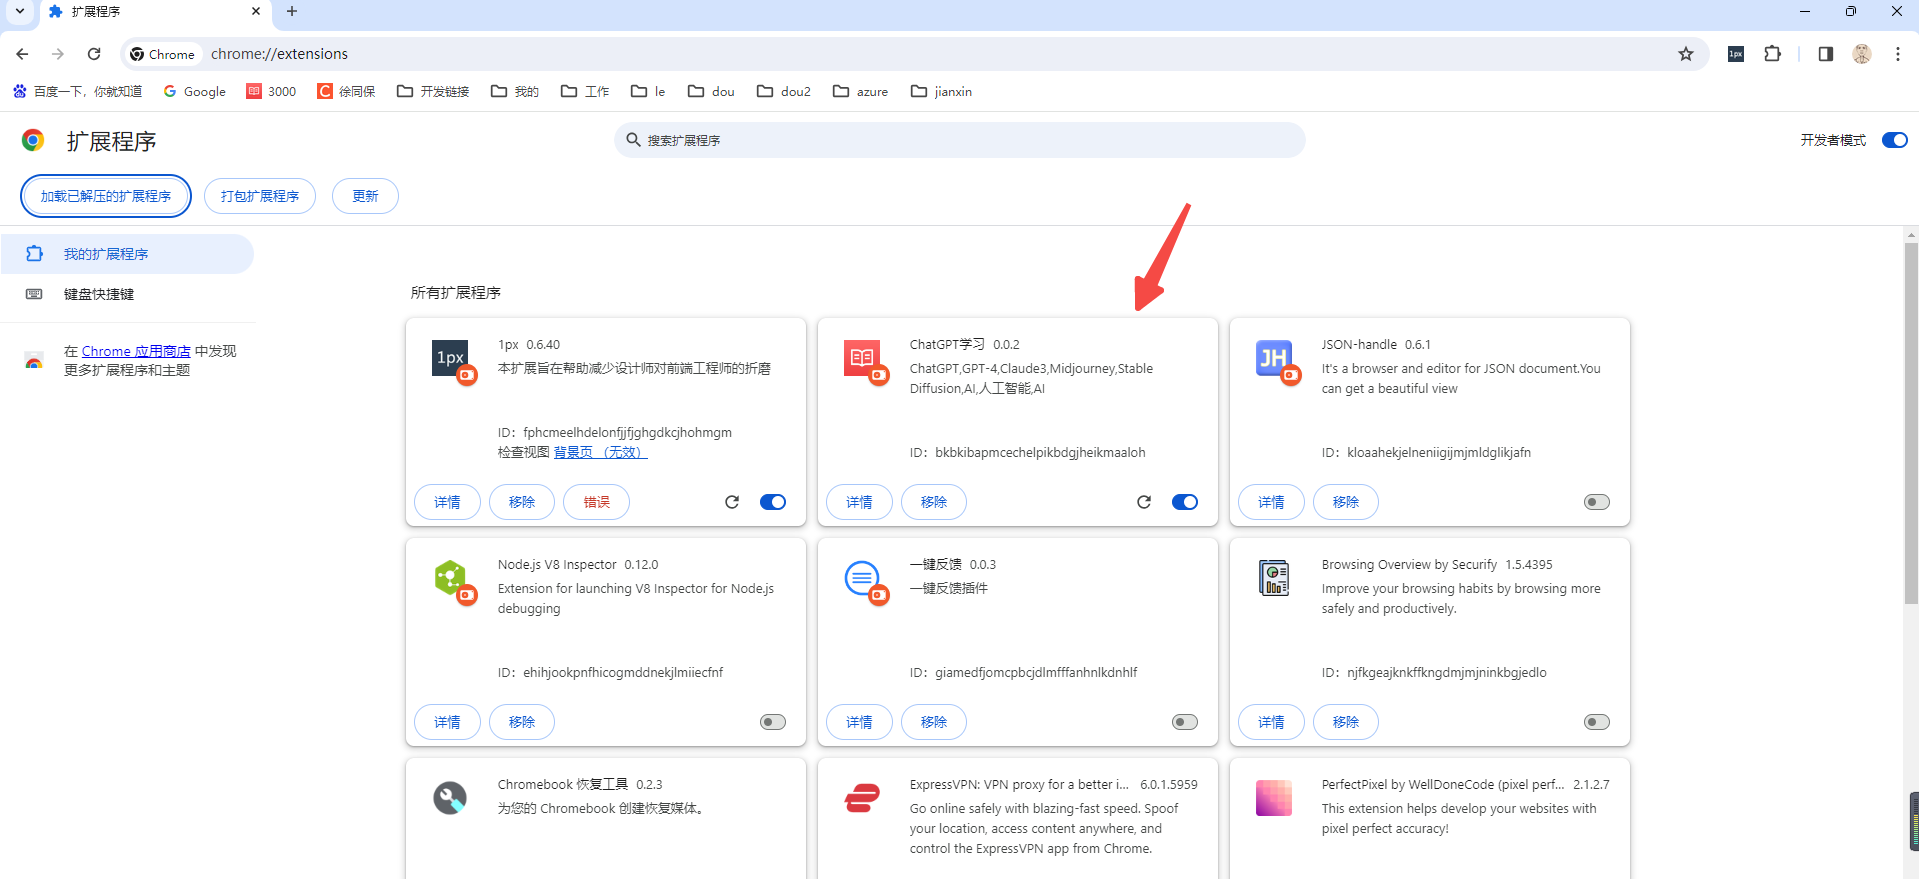This screenshot has width=1919, height=879.
Task: Expand the 开发链接 bookmark folder
Action: 433,91
